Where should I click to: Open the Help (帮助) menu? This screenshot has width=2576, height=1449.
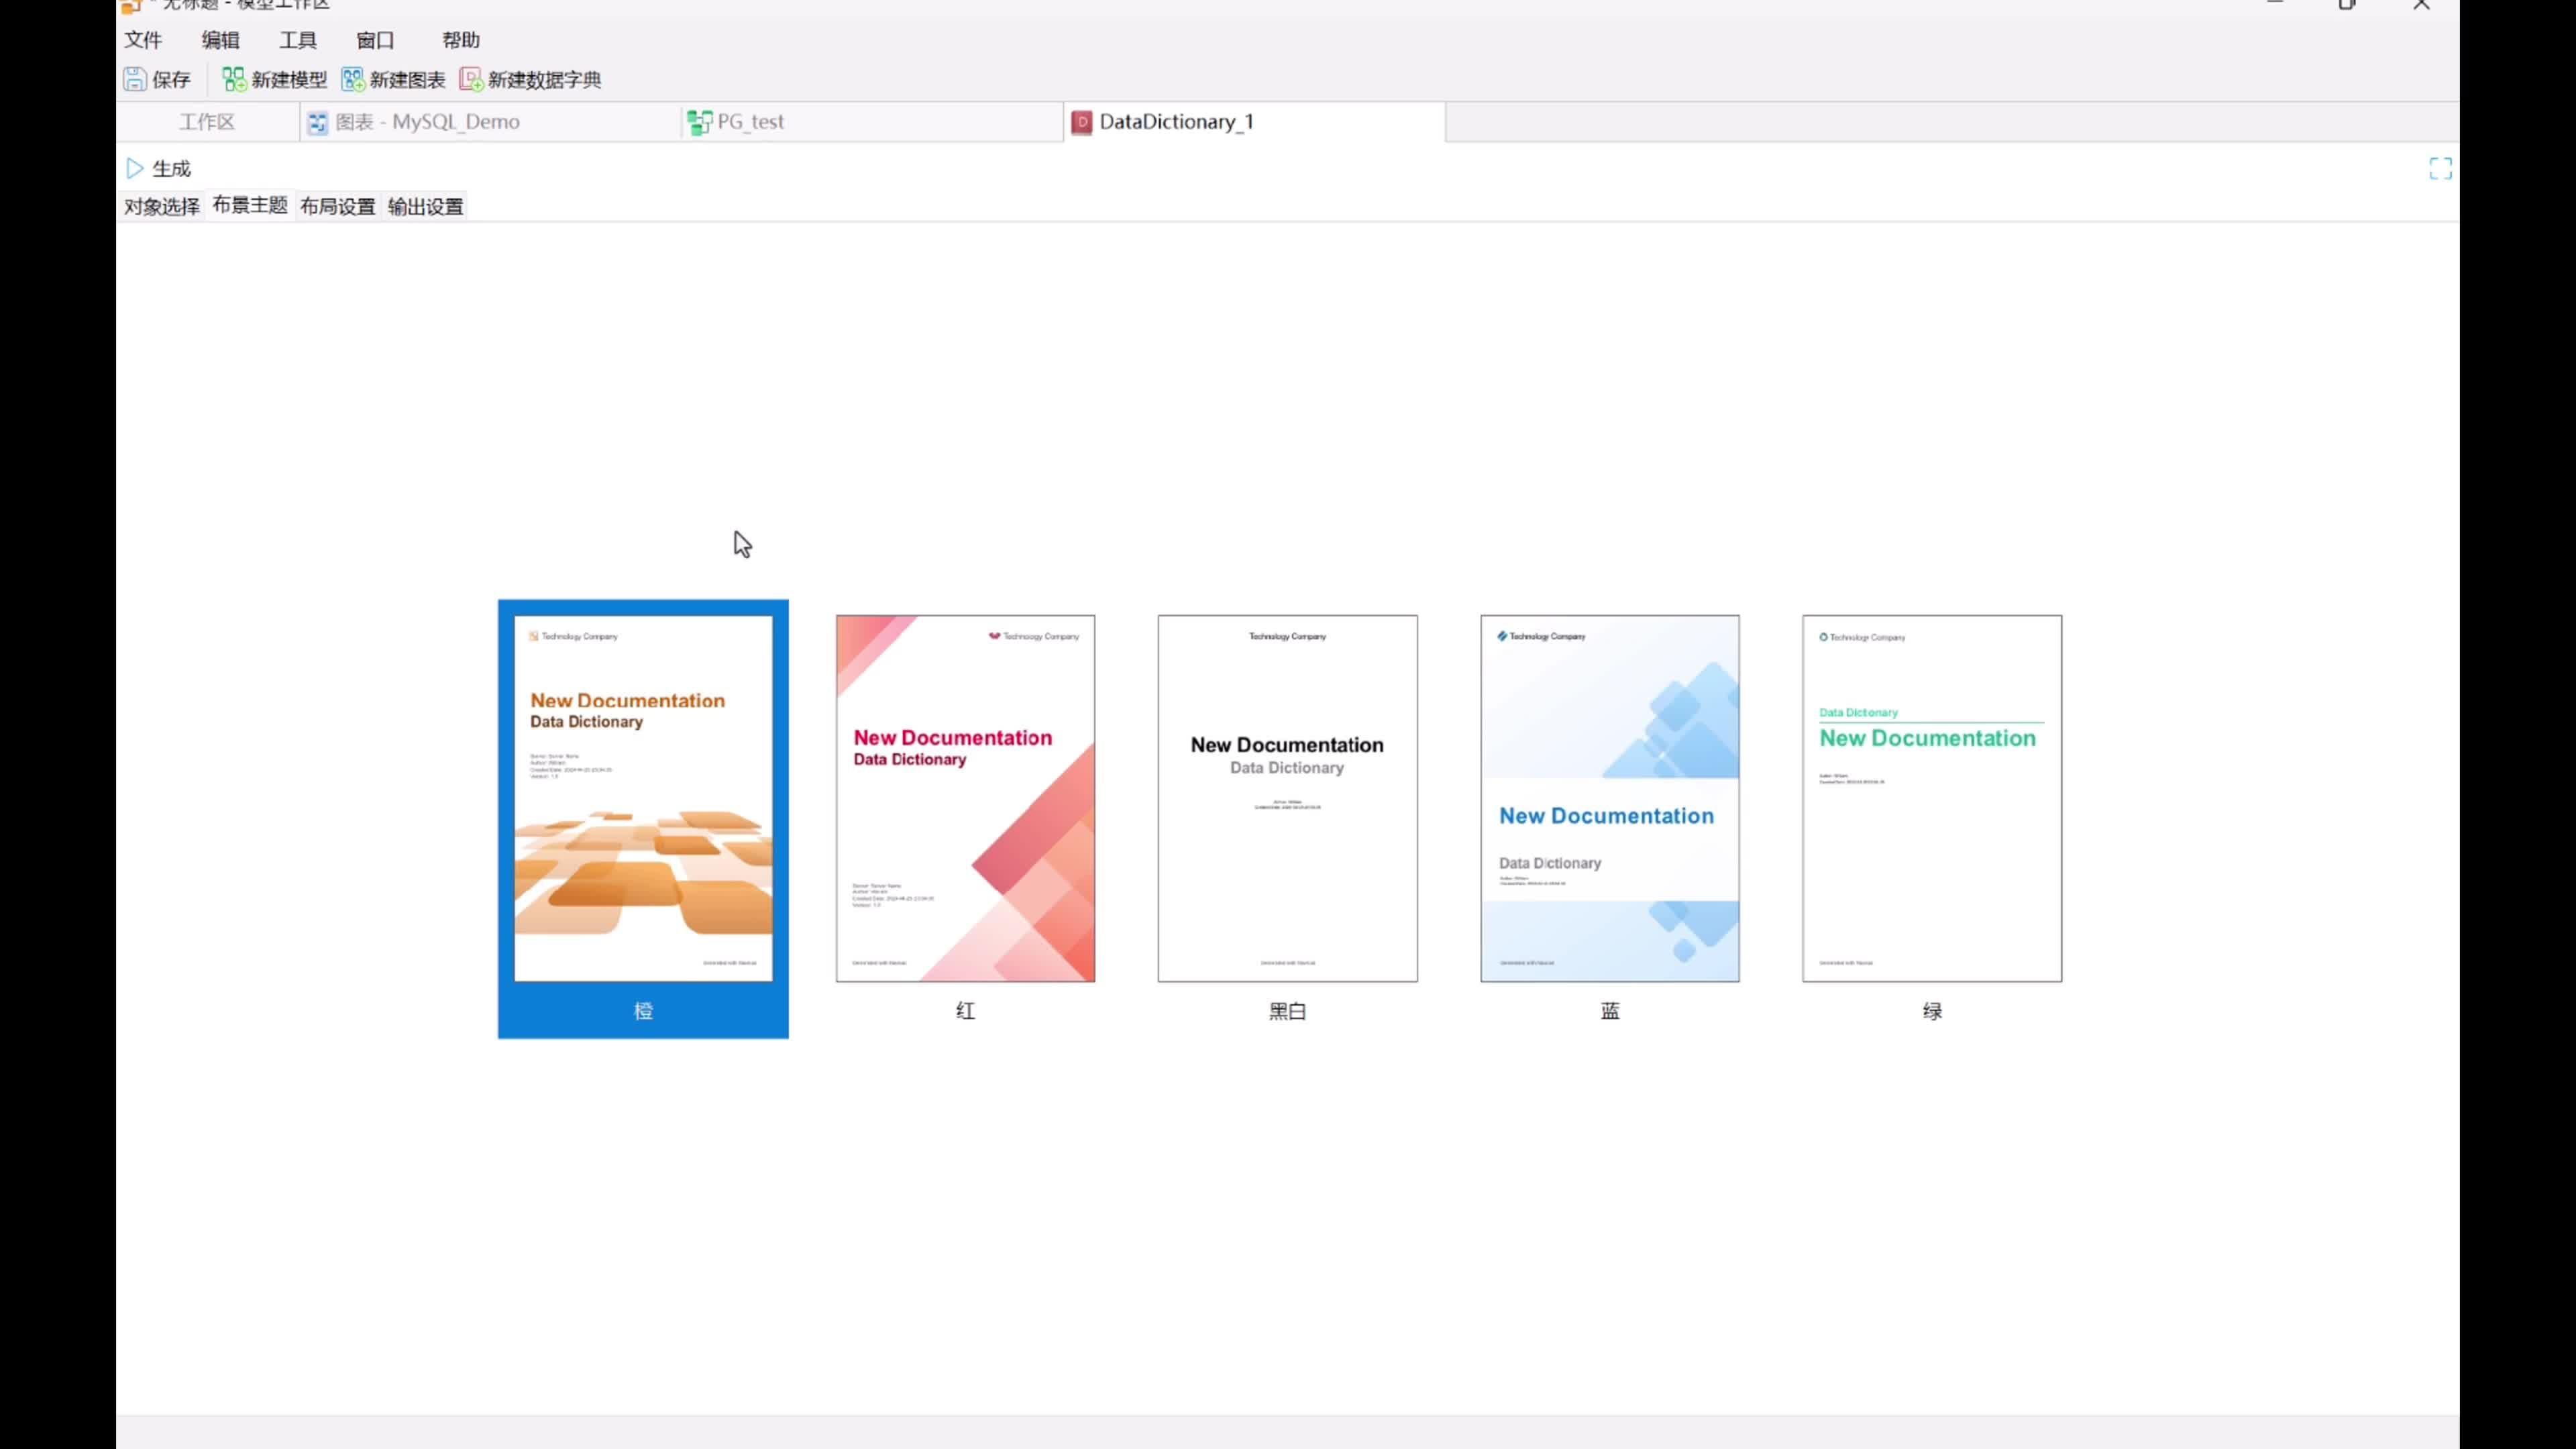[461, 40]
